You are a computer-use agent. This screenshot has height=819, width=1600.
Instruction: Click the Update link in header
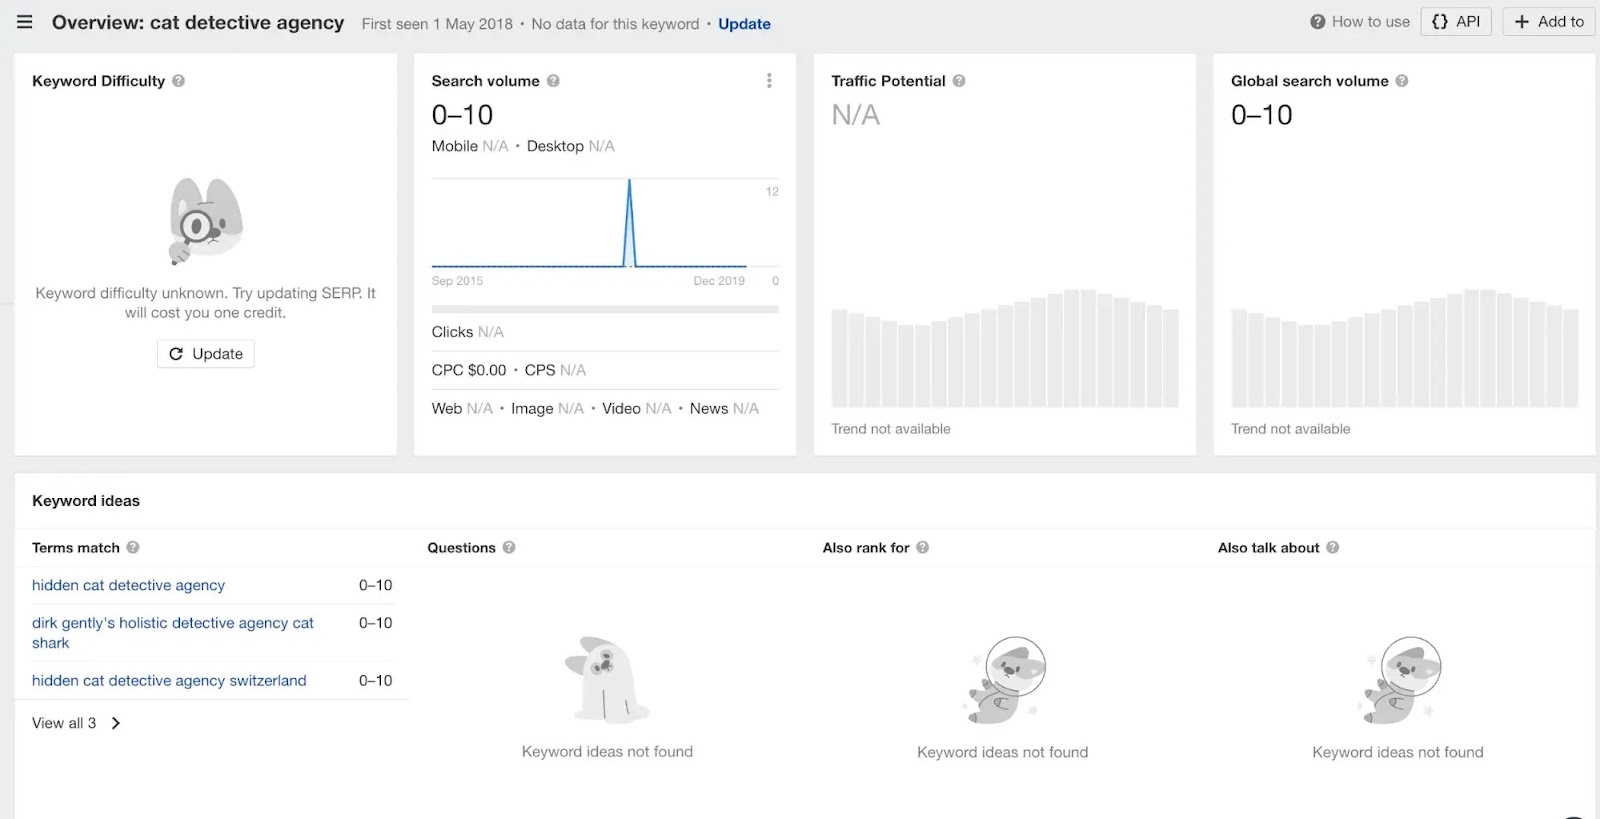click(x=744, y=24)
